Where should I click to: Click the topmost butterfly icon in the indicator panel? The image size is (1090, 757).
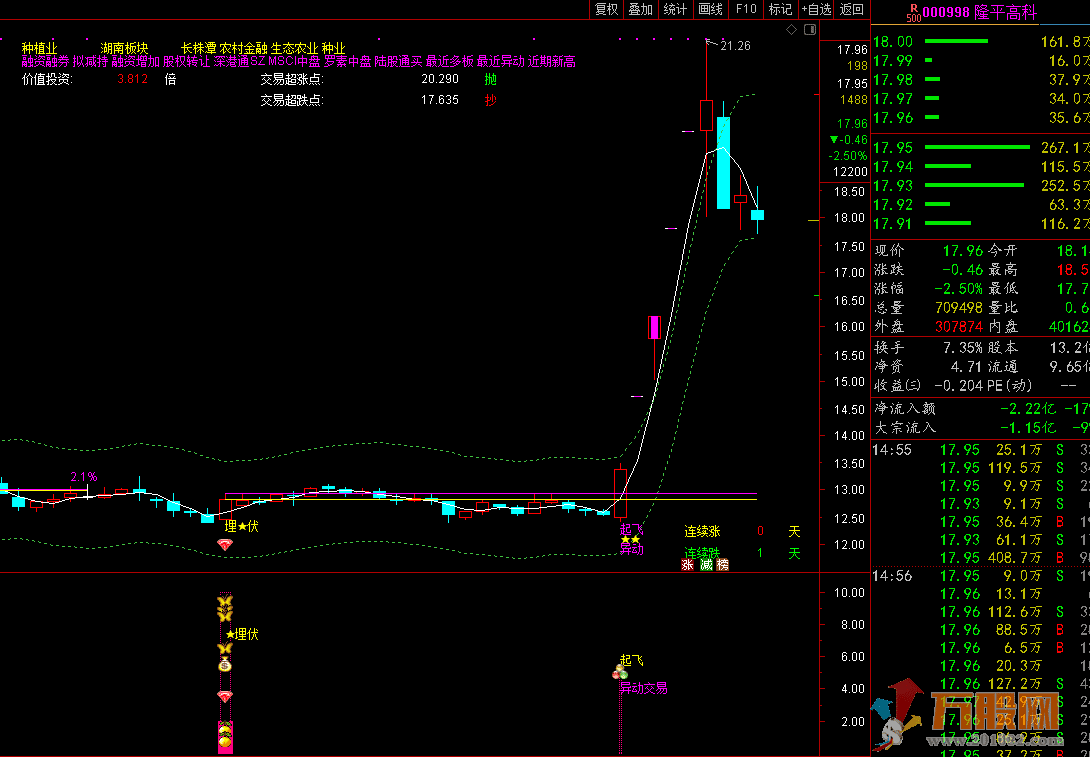pos(225,601)
